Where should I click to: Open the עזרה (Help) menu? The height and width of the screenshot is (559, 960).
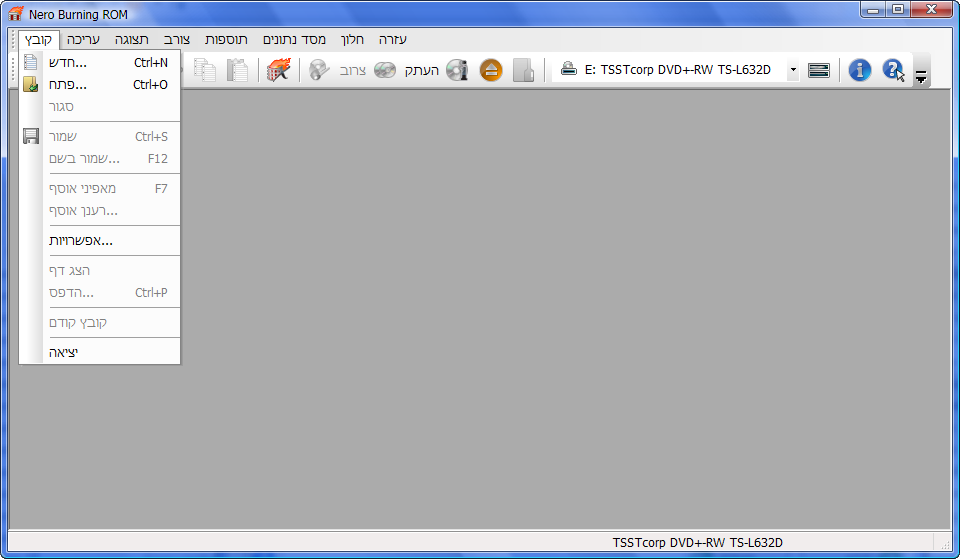click(x=392, y=39)
